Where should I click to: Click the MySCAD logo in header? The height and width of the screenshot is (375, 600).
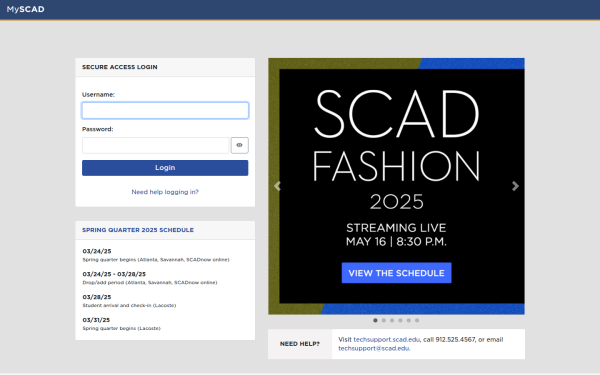pos(25,9)
